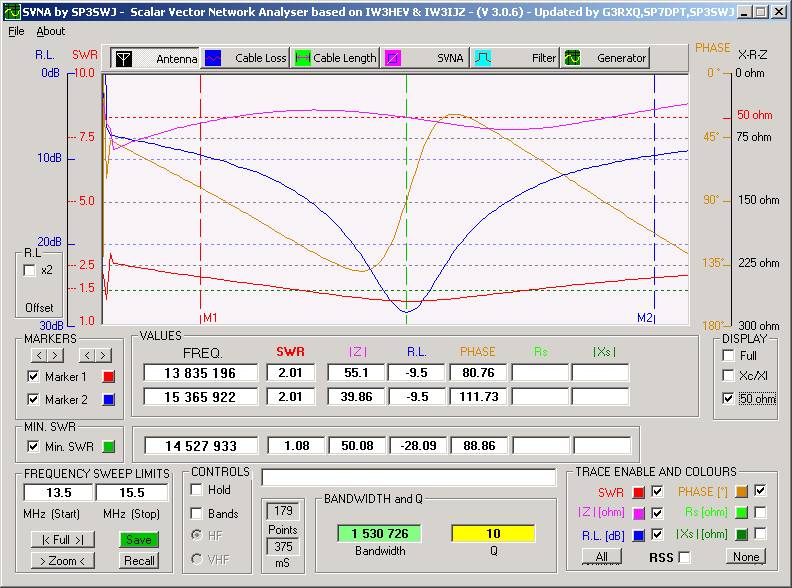Image resolution: width=792 pixels, height=588 pixels.
Task: Select the SVNA mode icon
Action: point(394,58)
